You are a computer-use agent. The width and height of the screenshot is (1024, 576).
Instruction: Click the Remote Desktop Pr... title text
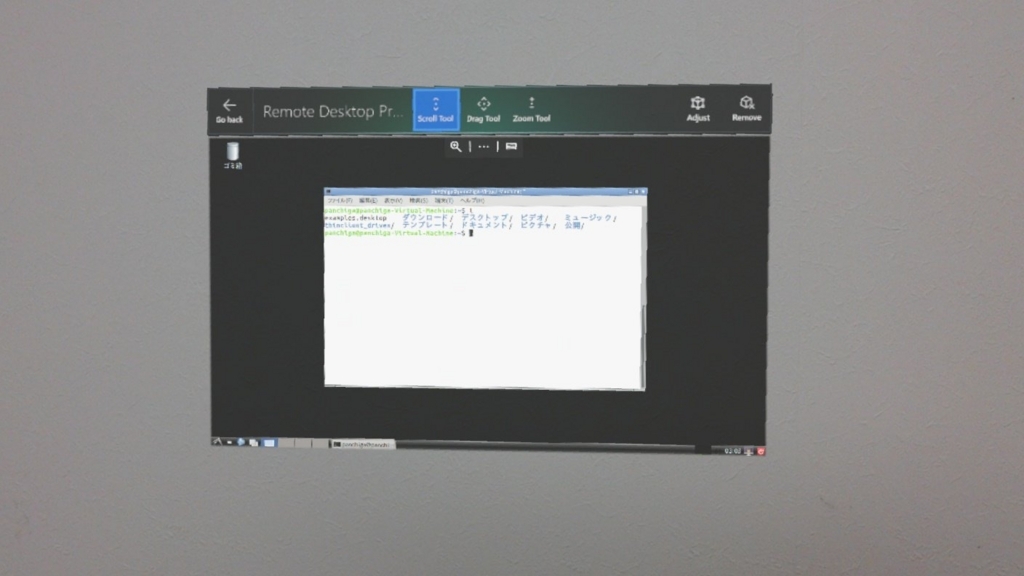(332, 111)
